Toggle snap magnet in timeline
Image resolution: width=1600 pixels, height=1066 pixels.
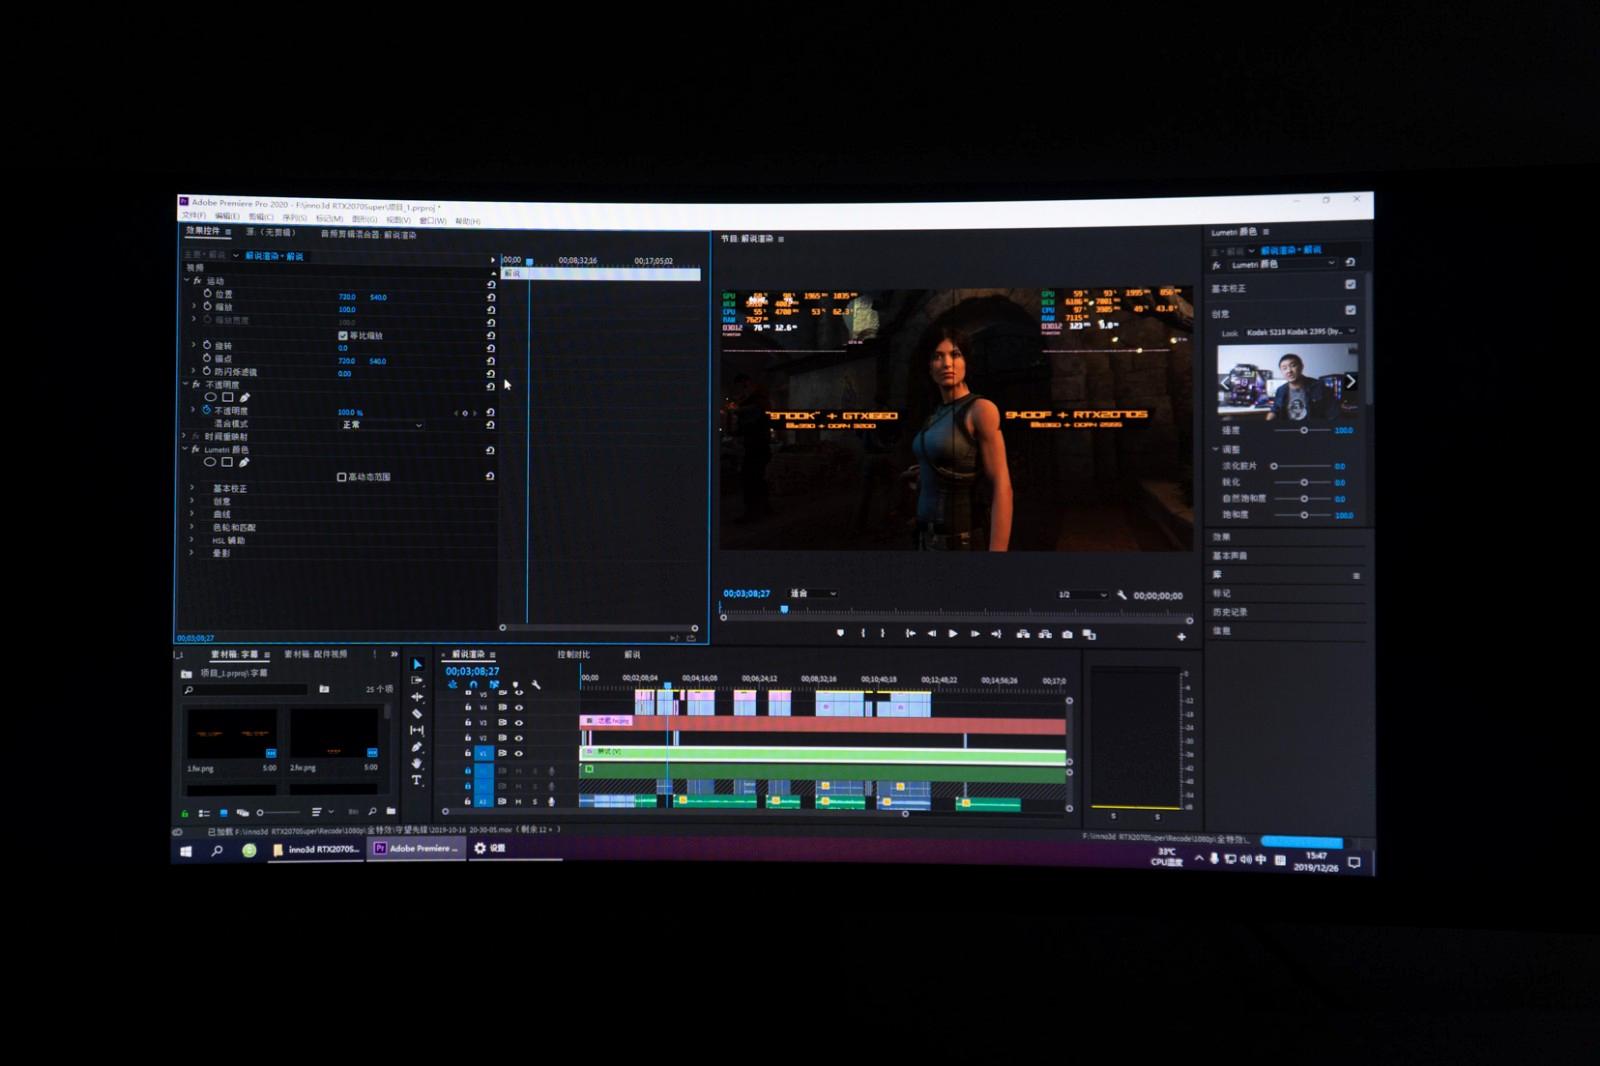pyautogui.click(x=473, y=685)
